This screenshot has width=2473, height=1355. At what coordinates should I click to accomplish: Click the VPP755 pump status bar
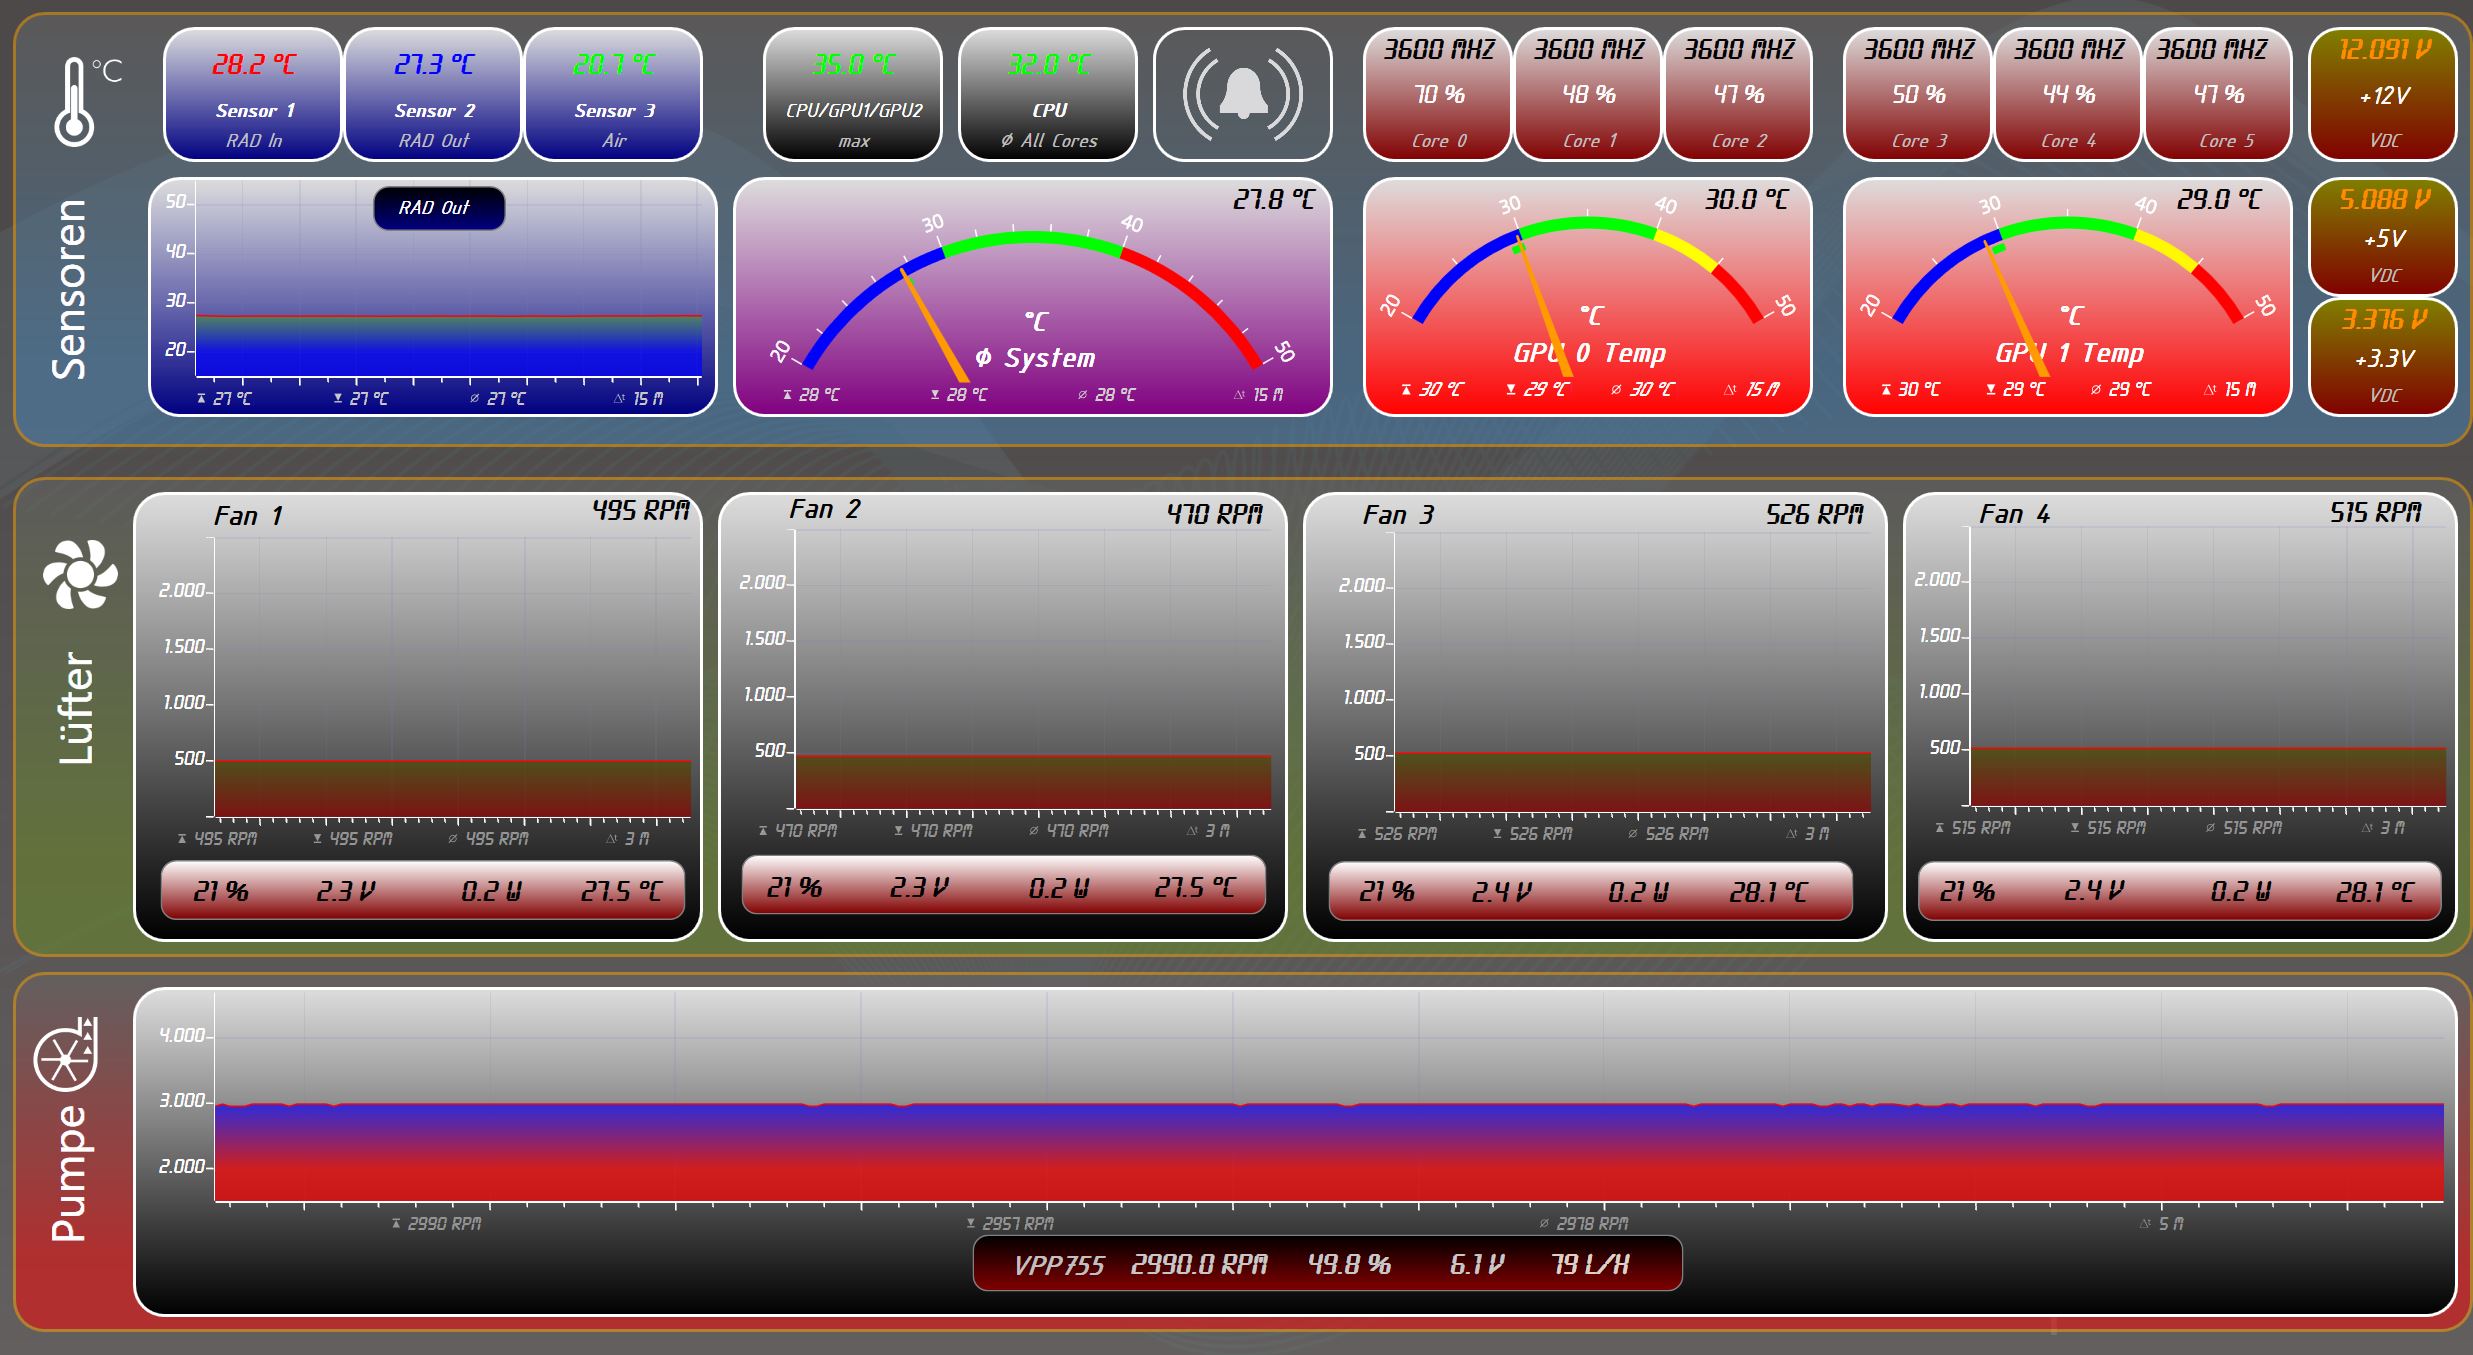click(x=1326, y=1264)
